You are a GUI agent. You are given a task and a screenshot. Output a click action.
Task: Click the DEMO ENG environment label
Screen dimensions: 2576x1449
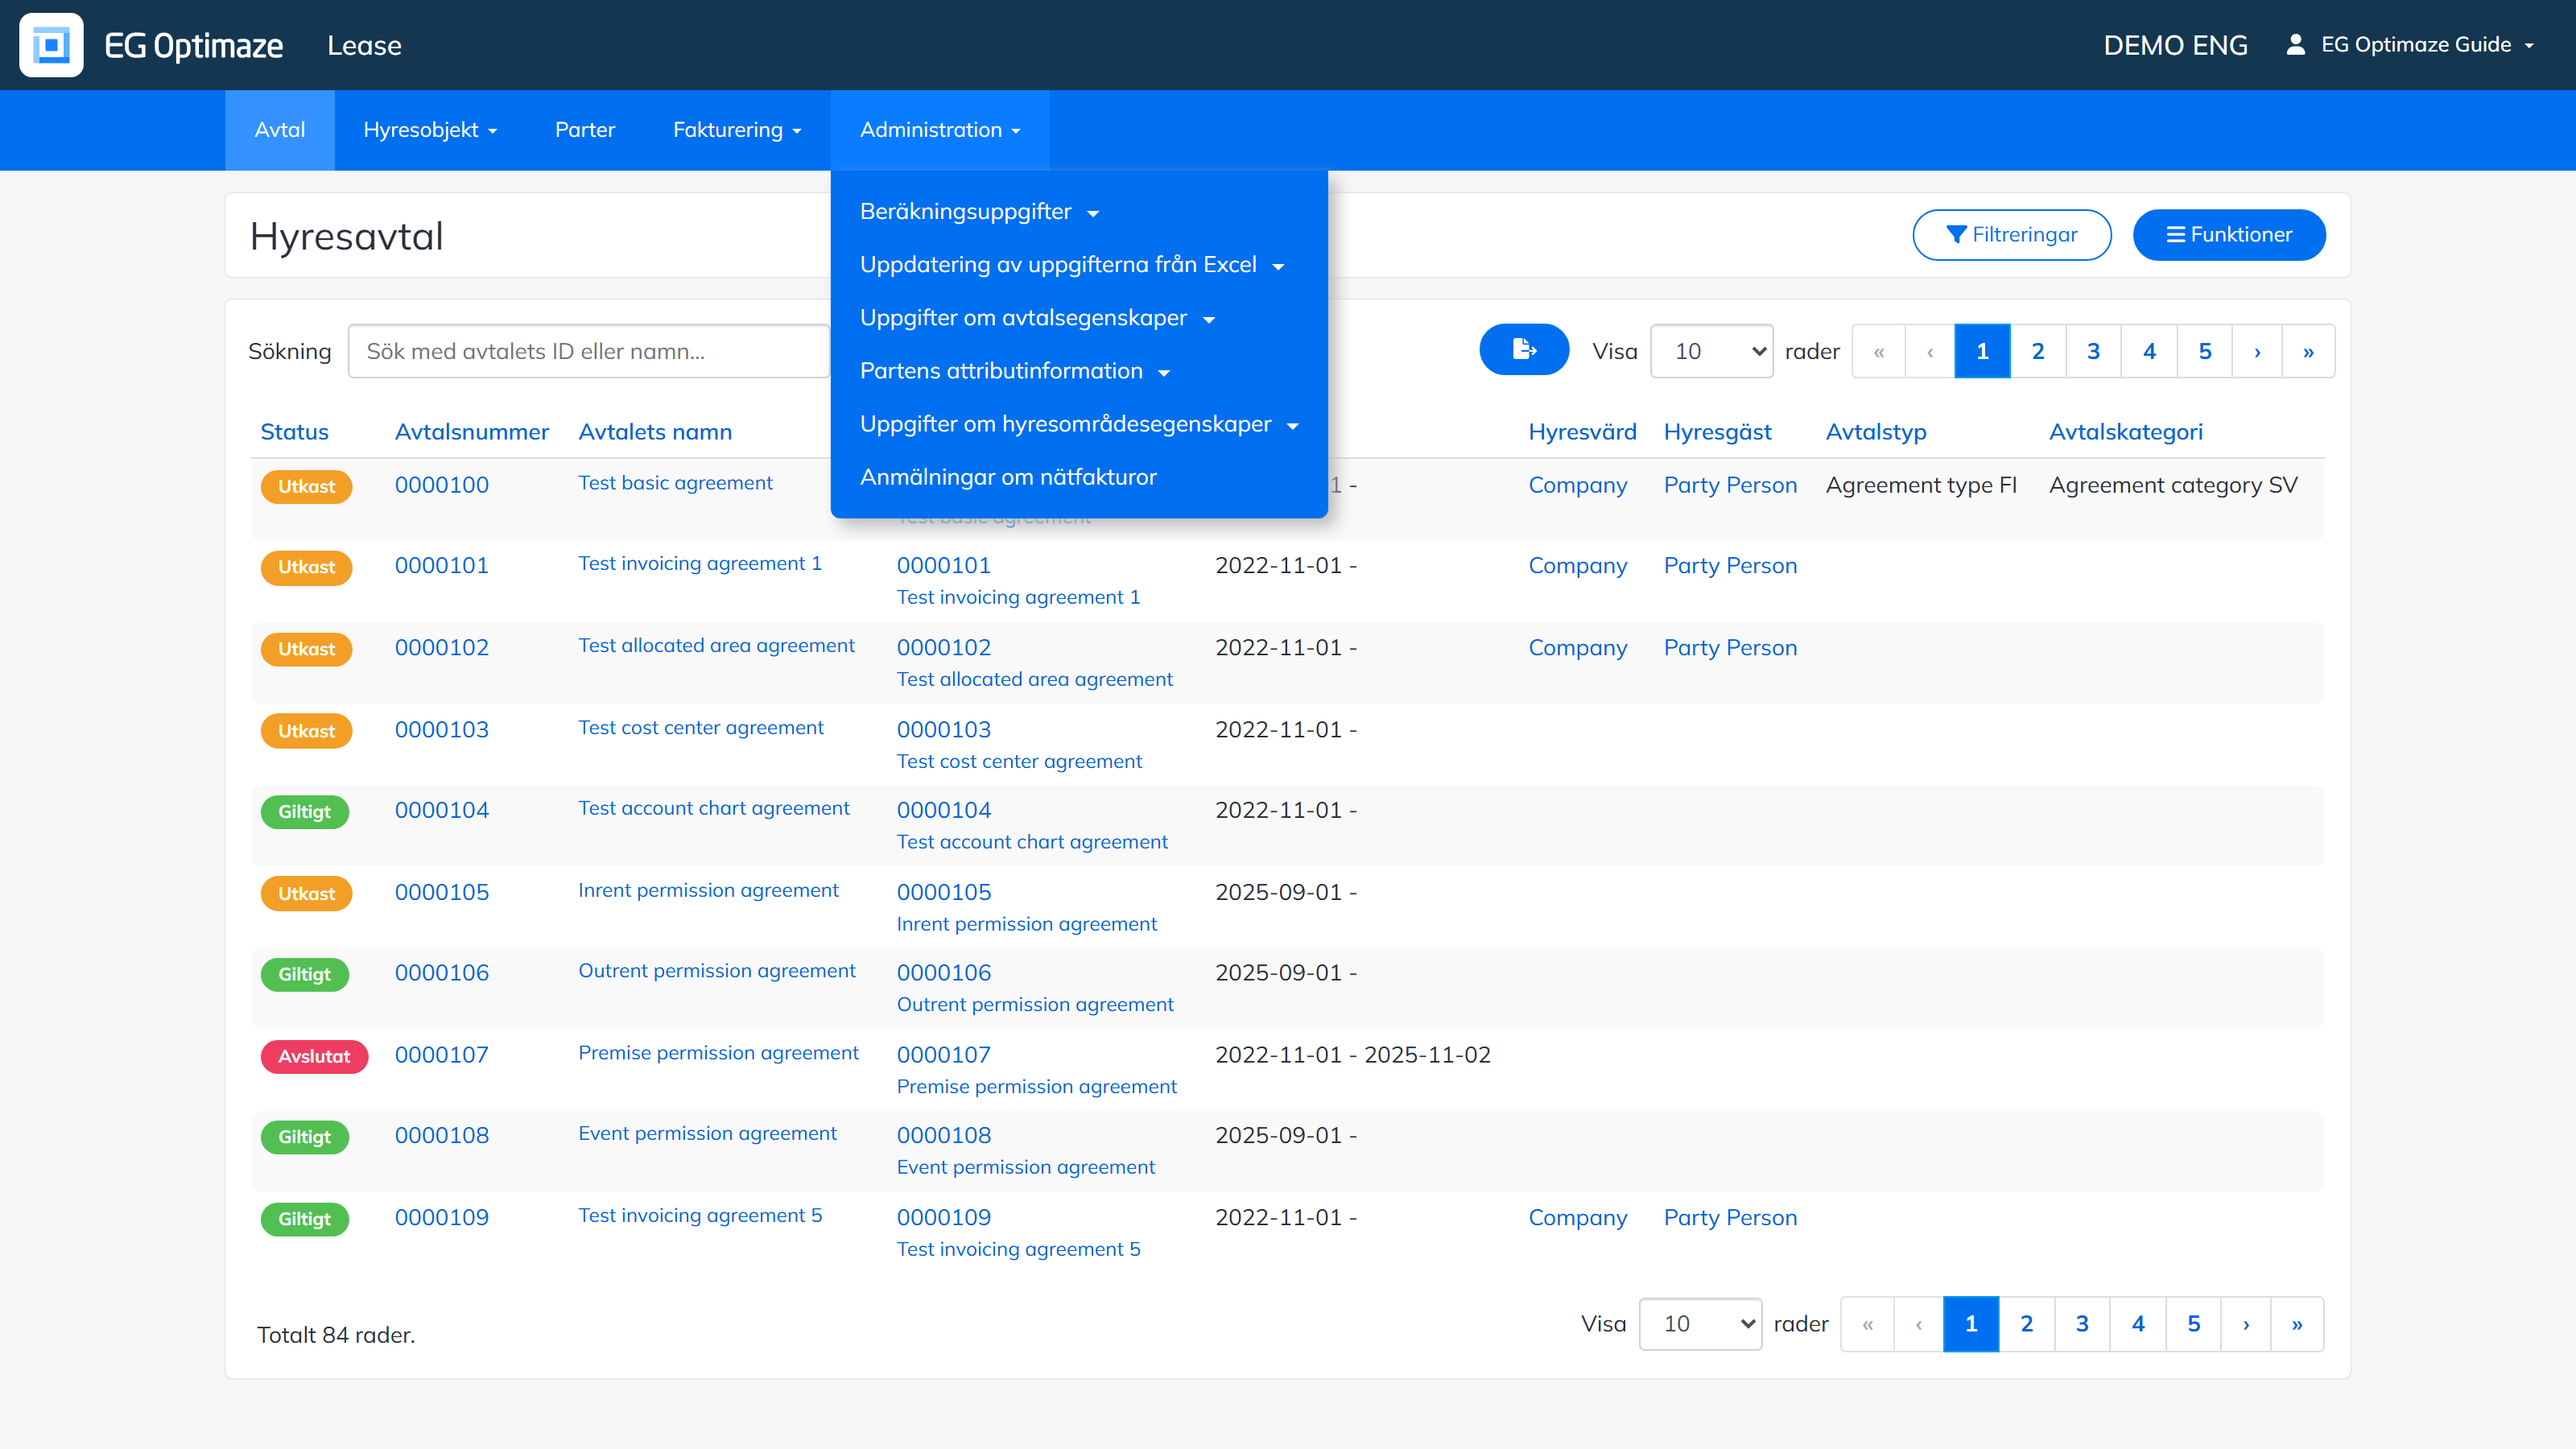[2175, 46]
